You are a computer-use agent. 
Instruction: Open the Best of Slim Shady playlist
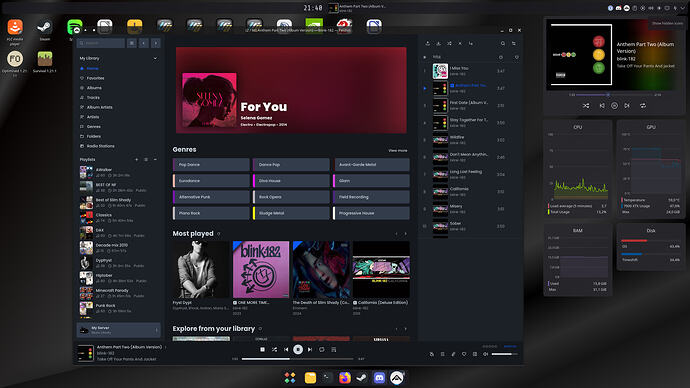coord(119,202)
